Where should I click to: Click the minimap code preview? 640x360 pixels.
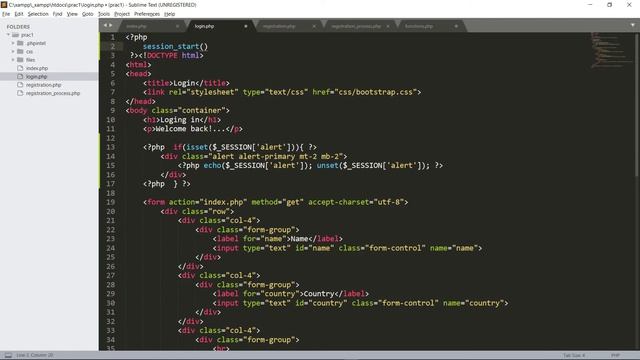tap(611, 50)
